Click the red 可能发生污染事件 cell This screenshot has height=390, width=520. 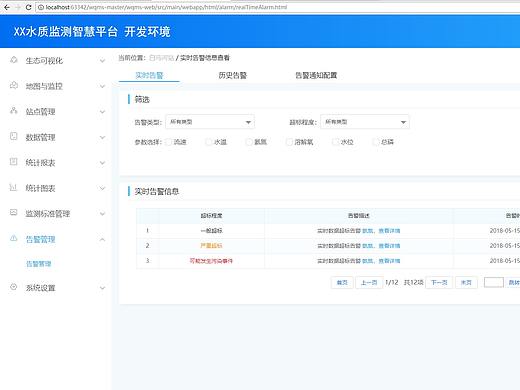tap(211, 261)
